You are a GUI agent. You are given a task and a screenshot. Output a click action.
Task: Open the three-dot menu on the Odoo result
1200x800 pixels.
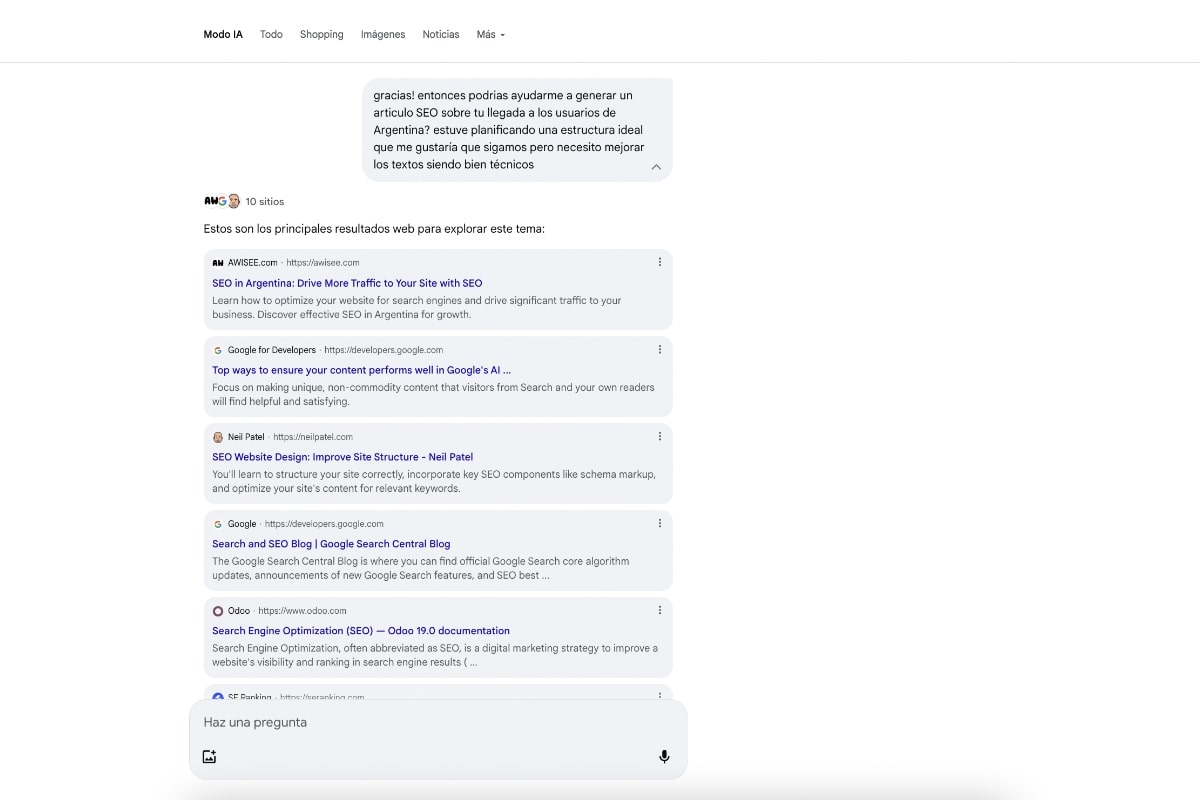659,609
